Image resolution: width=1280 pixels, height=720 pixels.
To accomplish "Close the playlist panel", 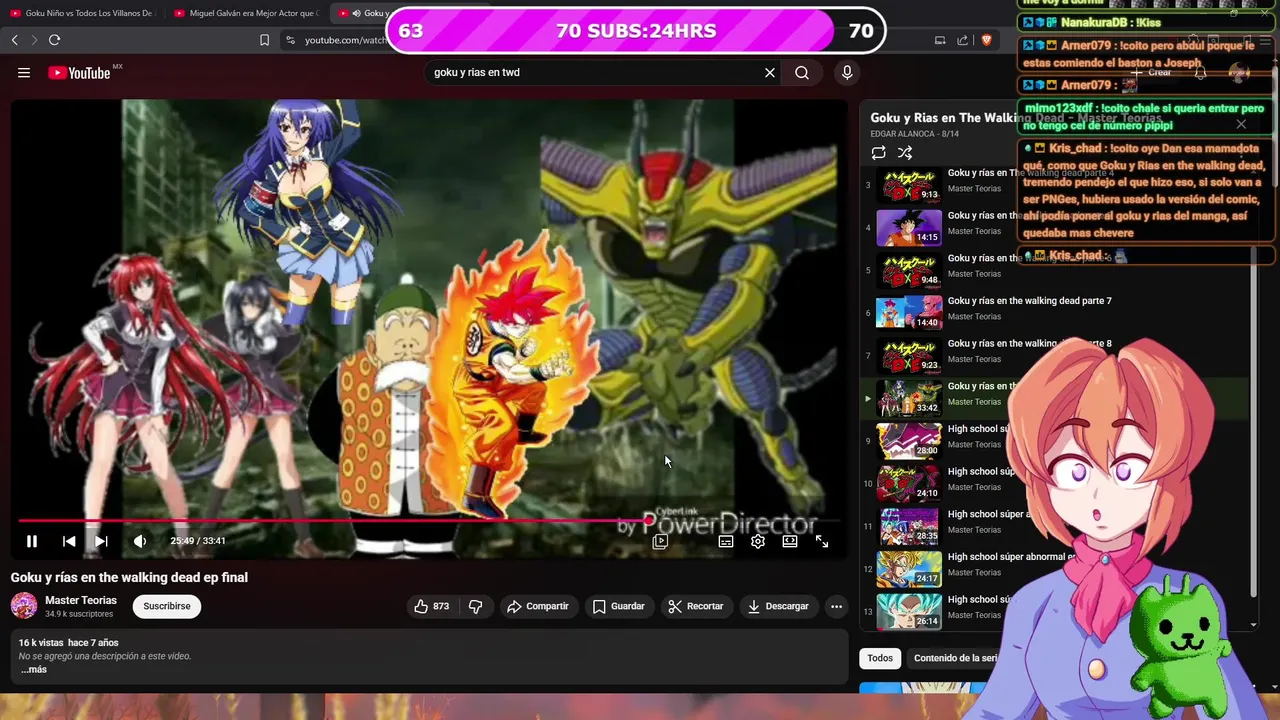I will click(1241, 124).
